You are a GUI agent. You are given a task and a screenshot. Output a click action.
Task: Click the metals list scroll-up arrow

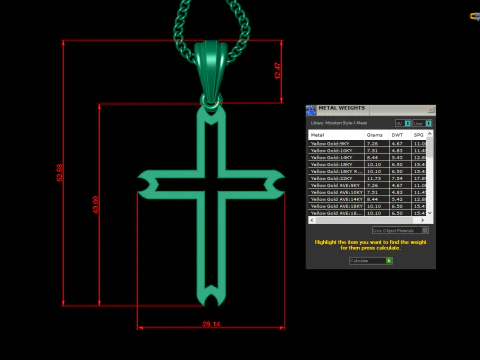coord(430,134)
